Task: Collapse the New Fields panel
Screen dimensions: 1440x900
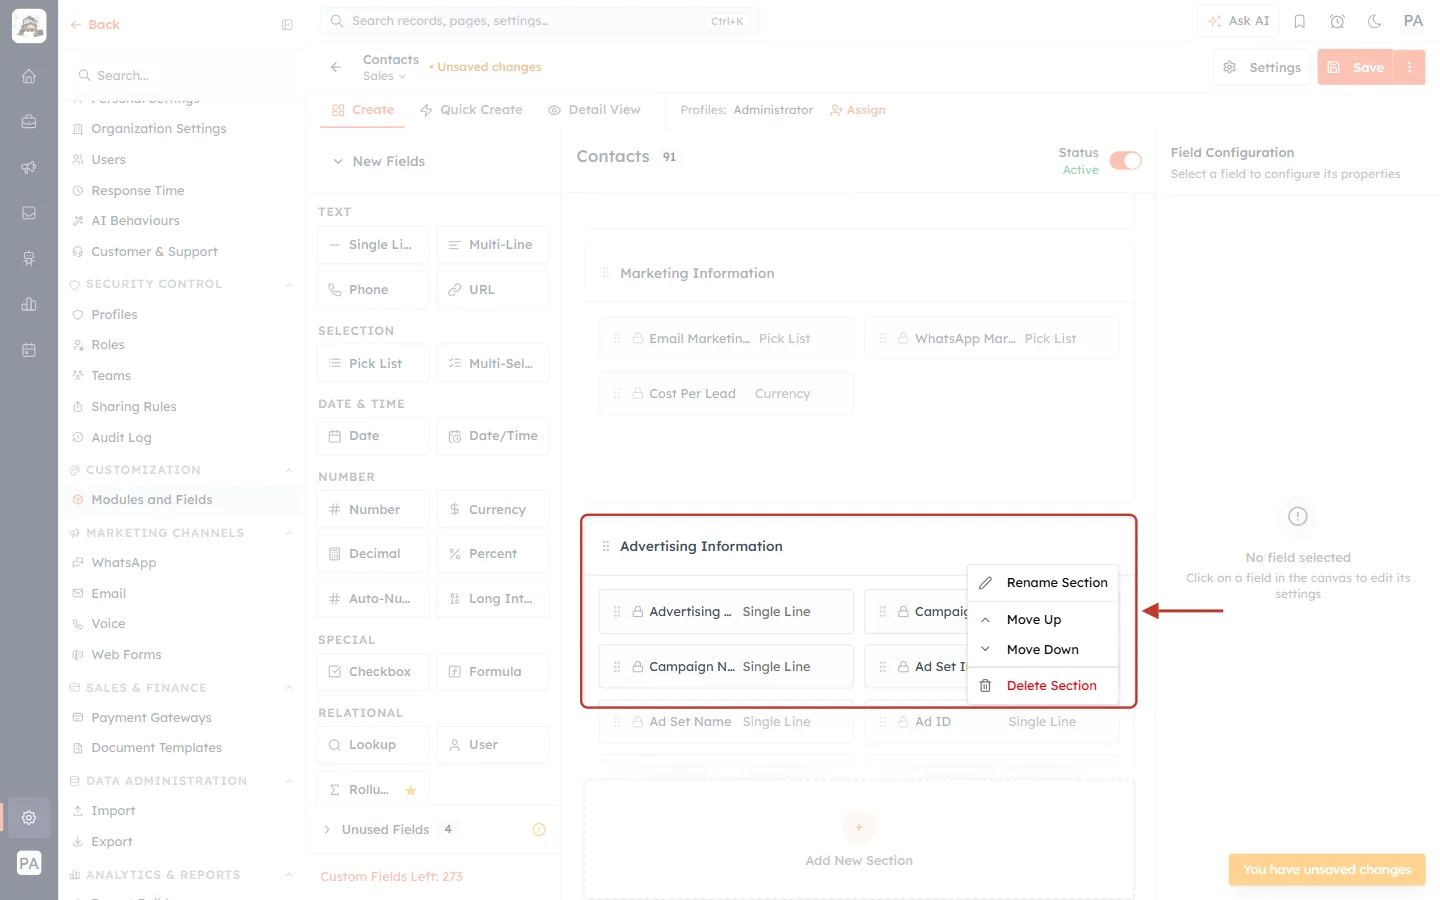Action: [x=338, y=161]
